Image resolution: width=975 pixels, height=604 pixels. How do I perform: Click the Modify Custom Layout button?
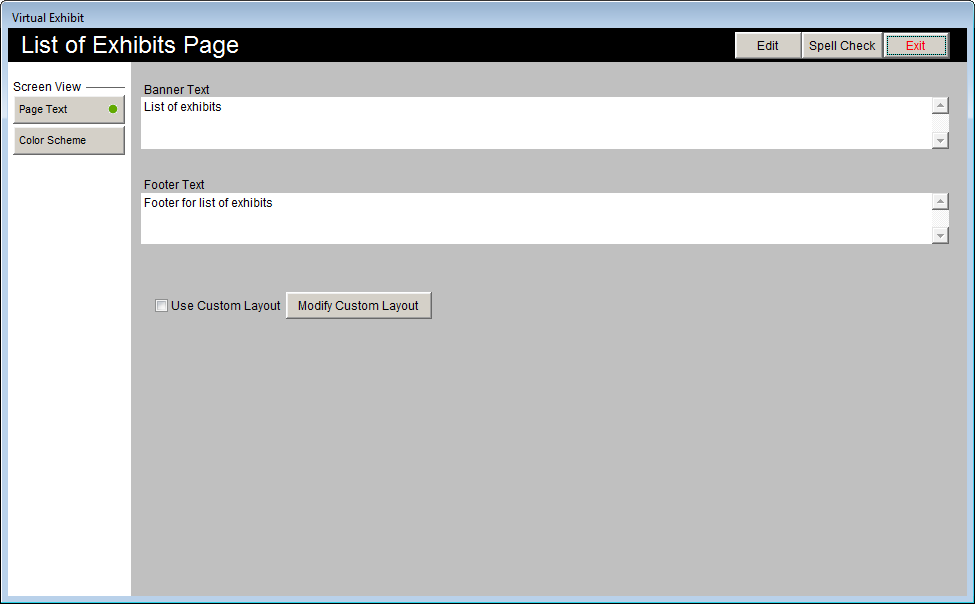point(358,305)
